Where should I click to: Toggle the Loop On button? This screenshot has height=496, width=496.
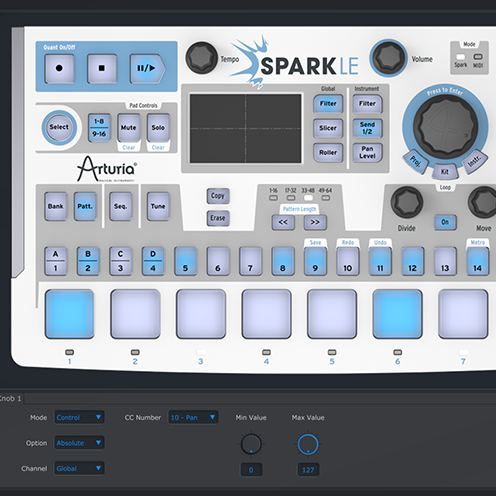coord(445,222)
